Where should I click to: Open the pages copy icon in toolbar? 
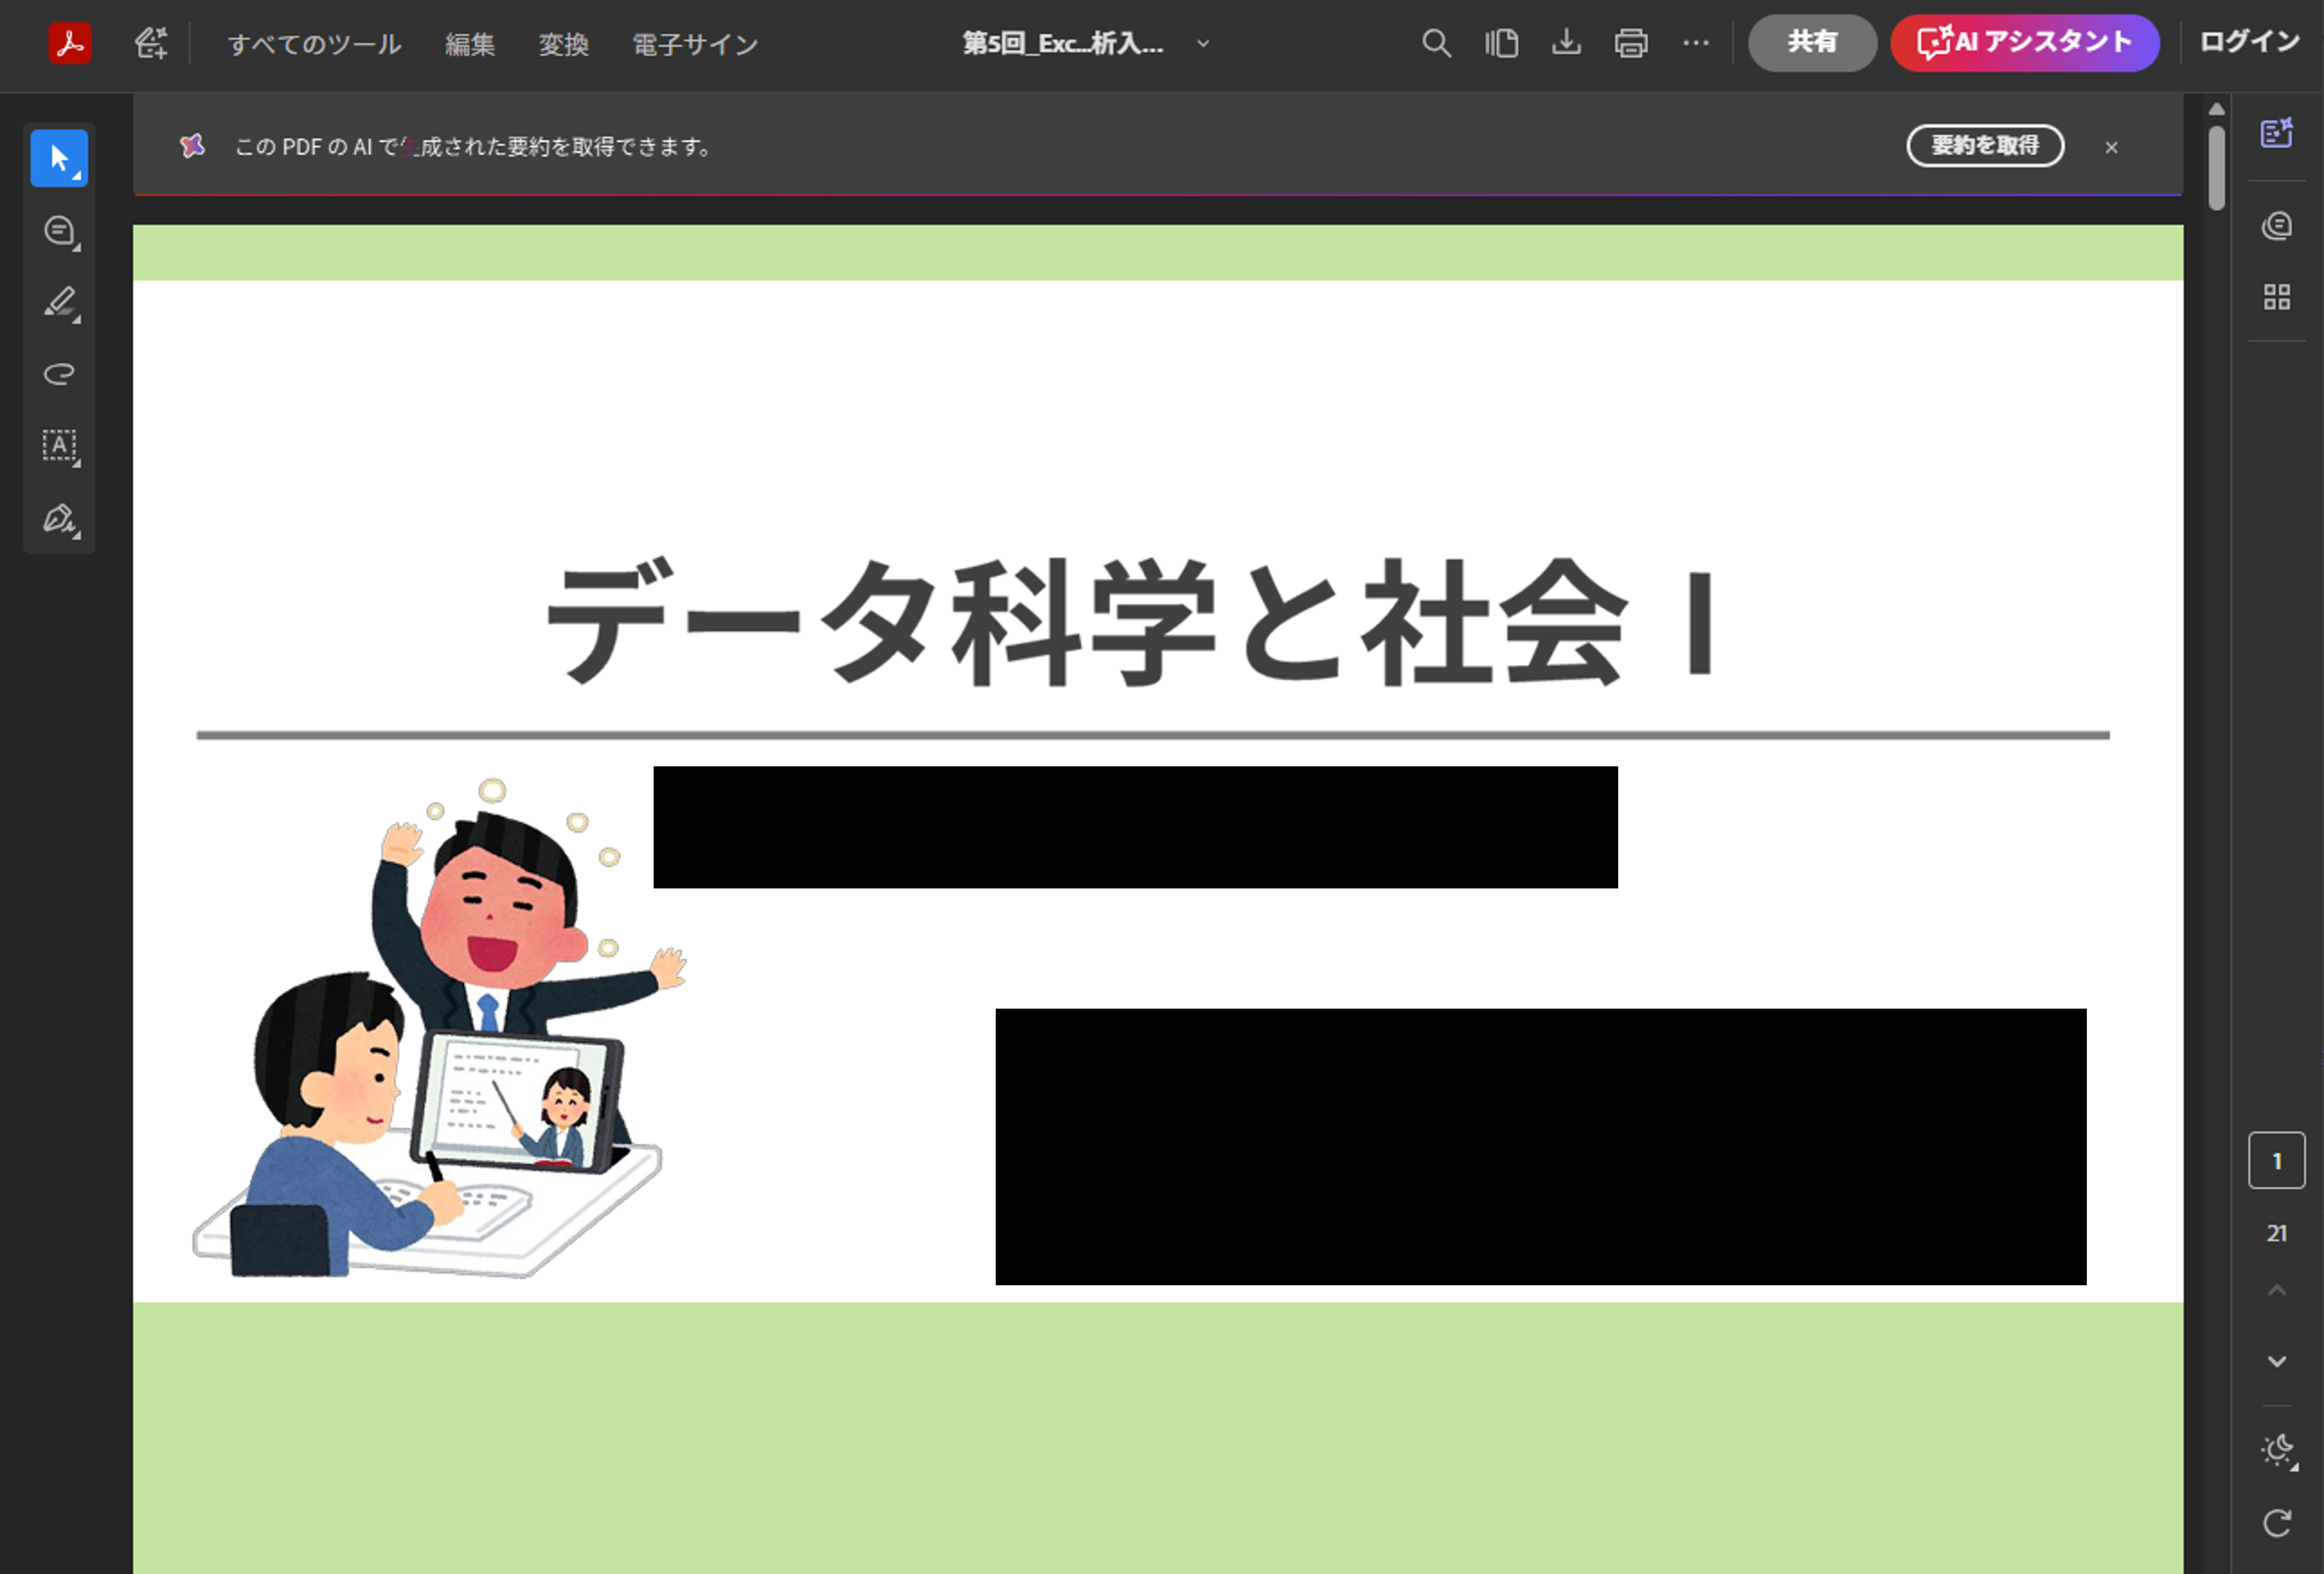(1501, 43)
